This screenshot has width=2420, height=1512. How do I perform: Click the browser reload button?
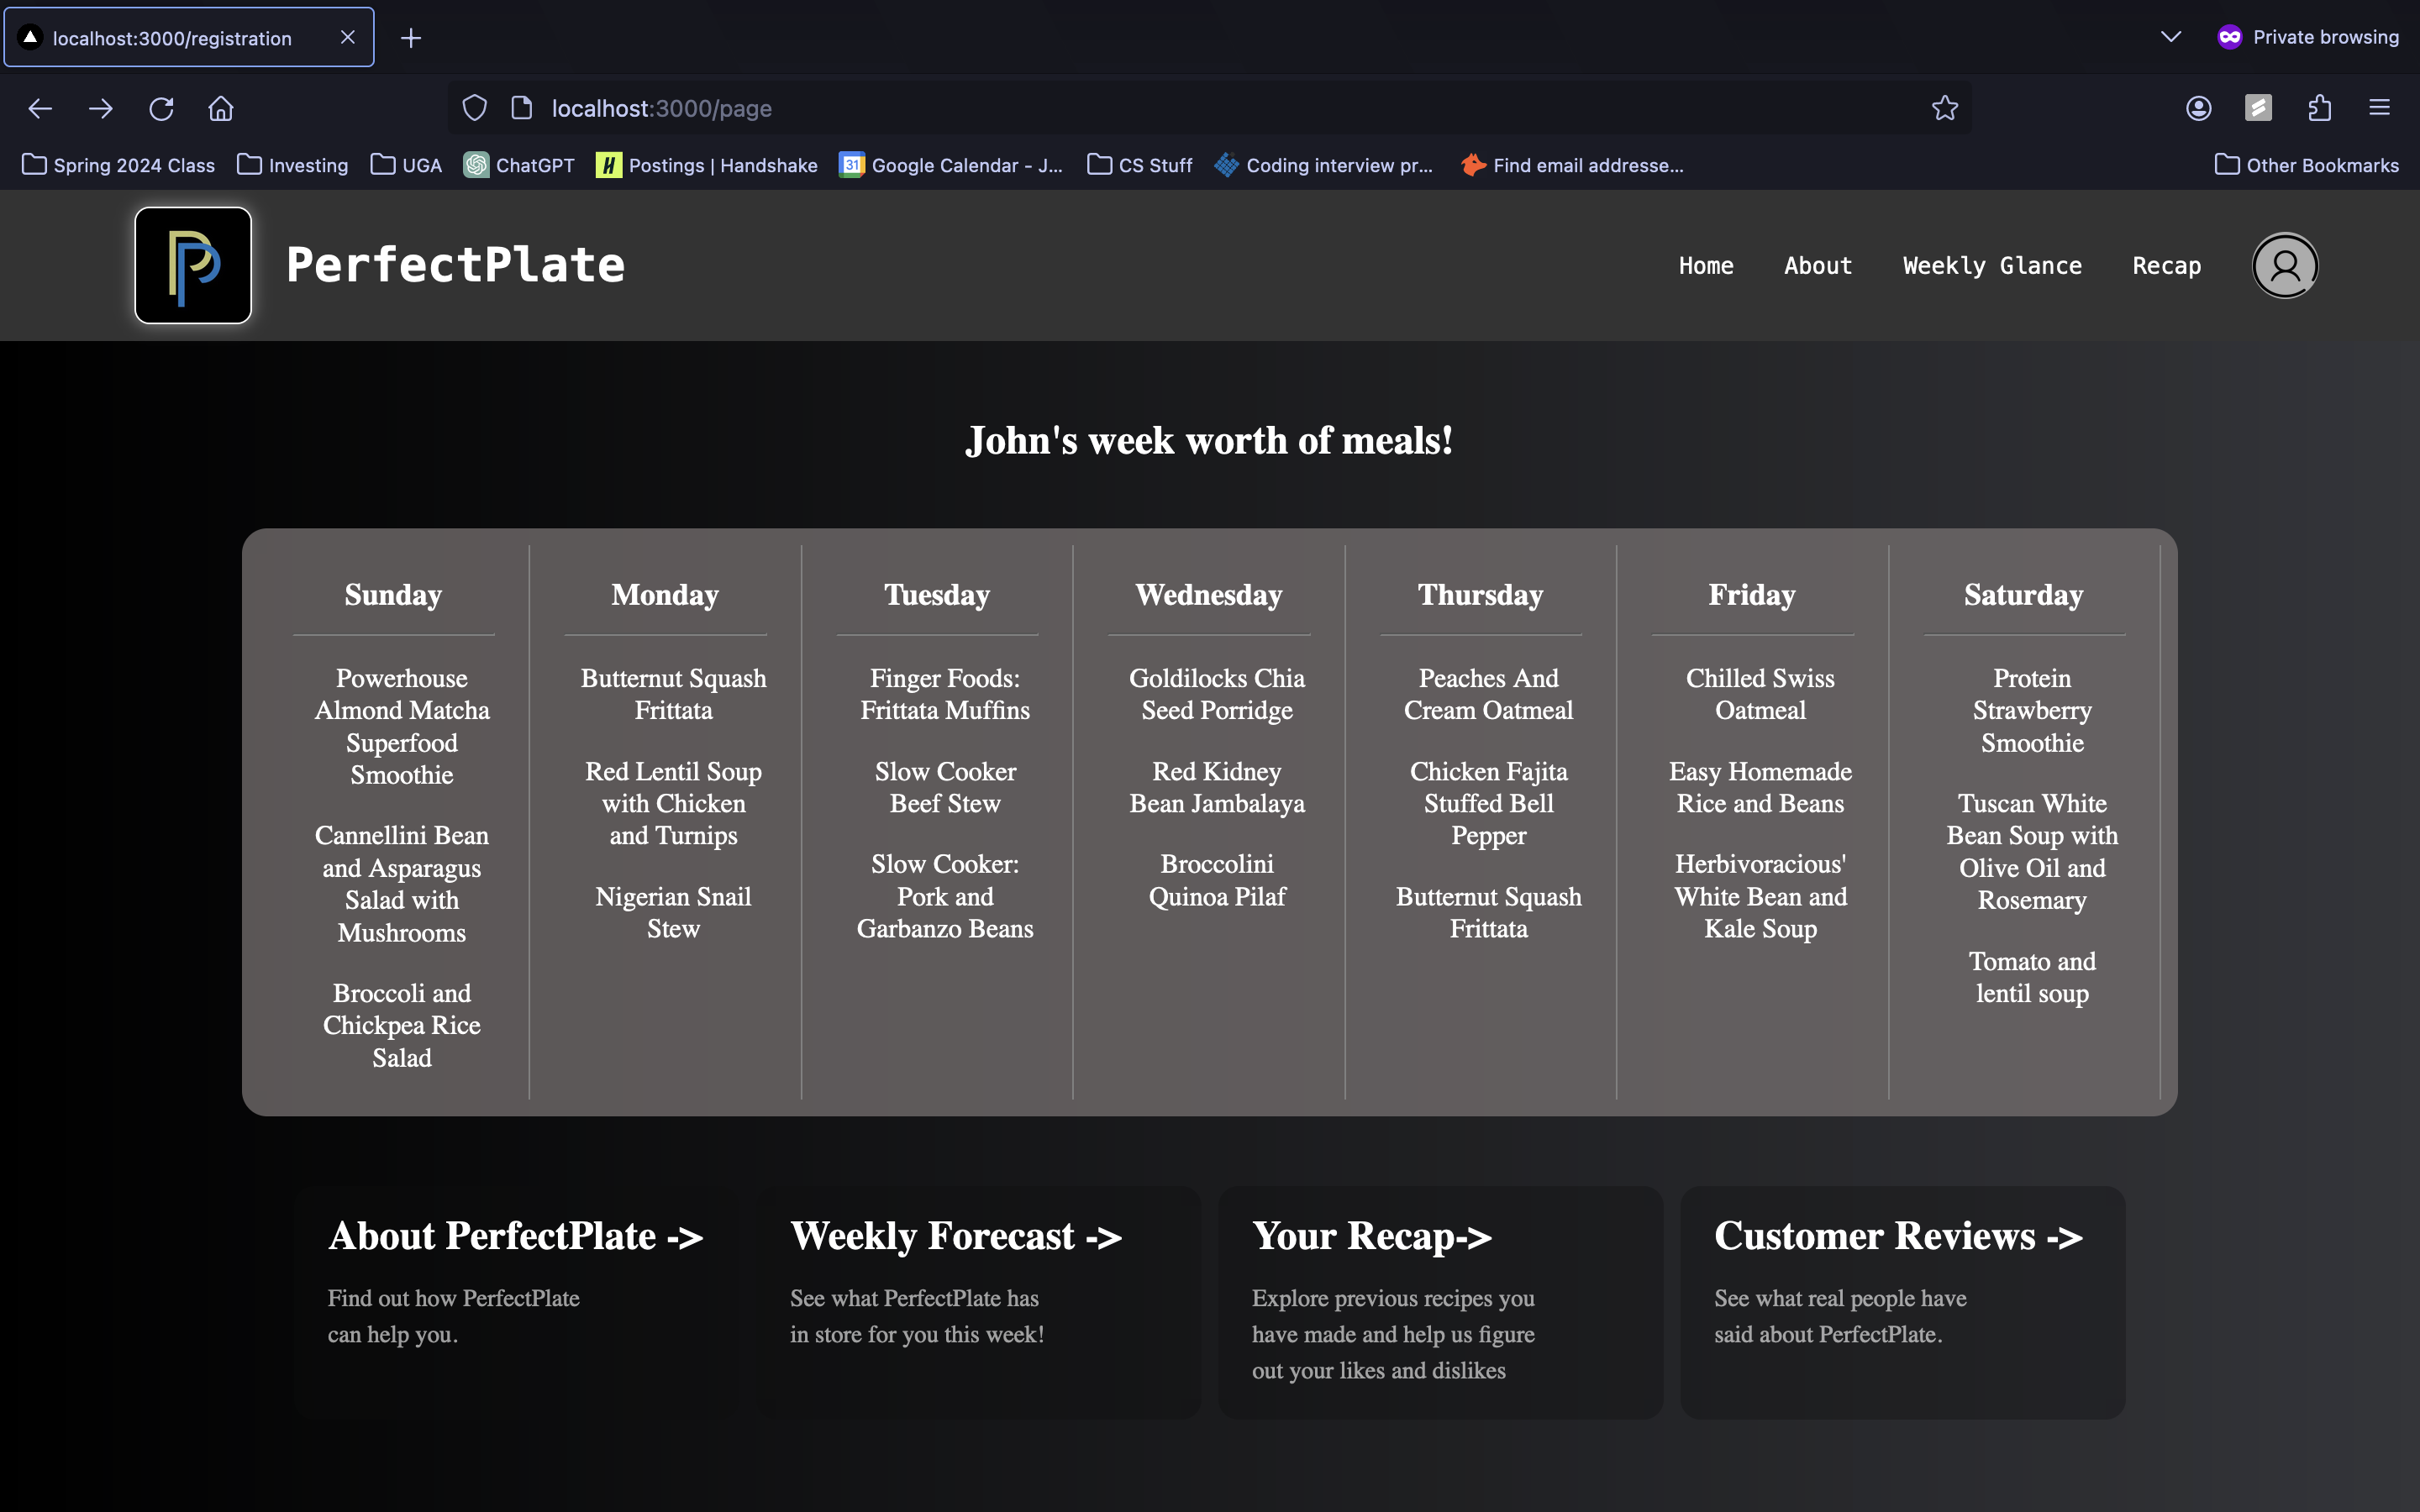[x=161, y=108]
